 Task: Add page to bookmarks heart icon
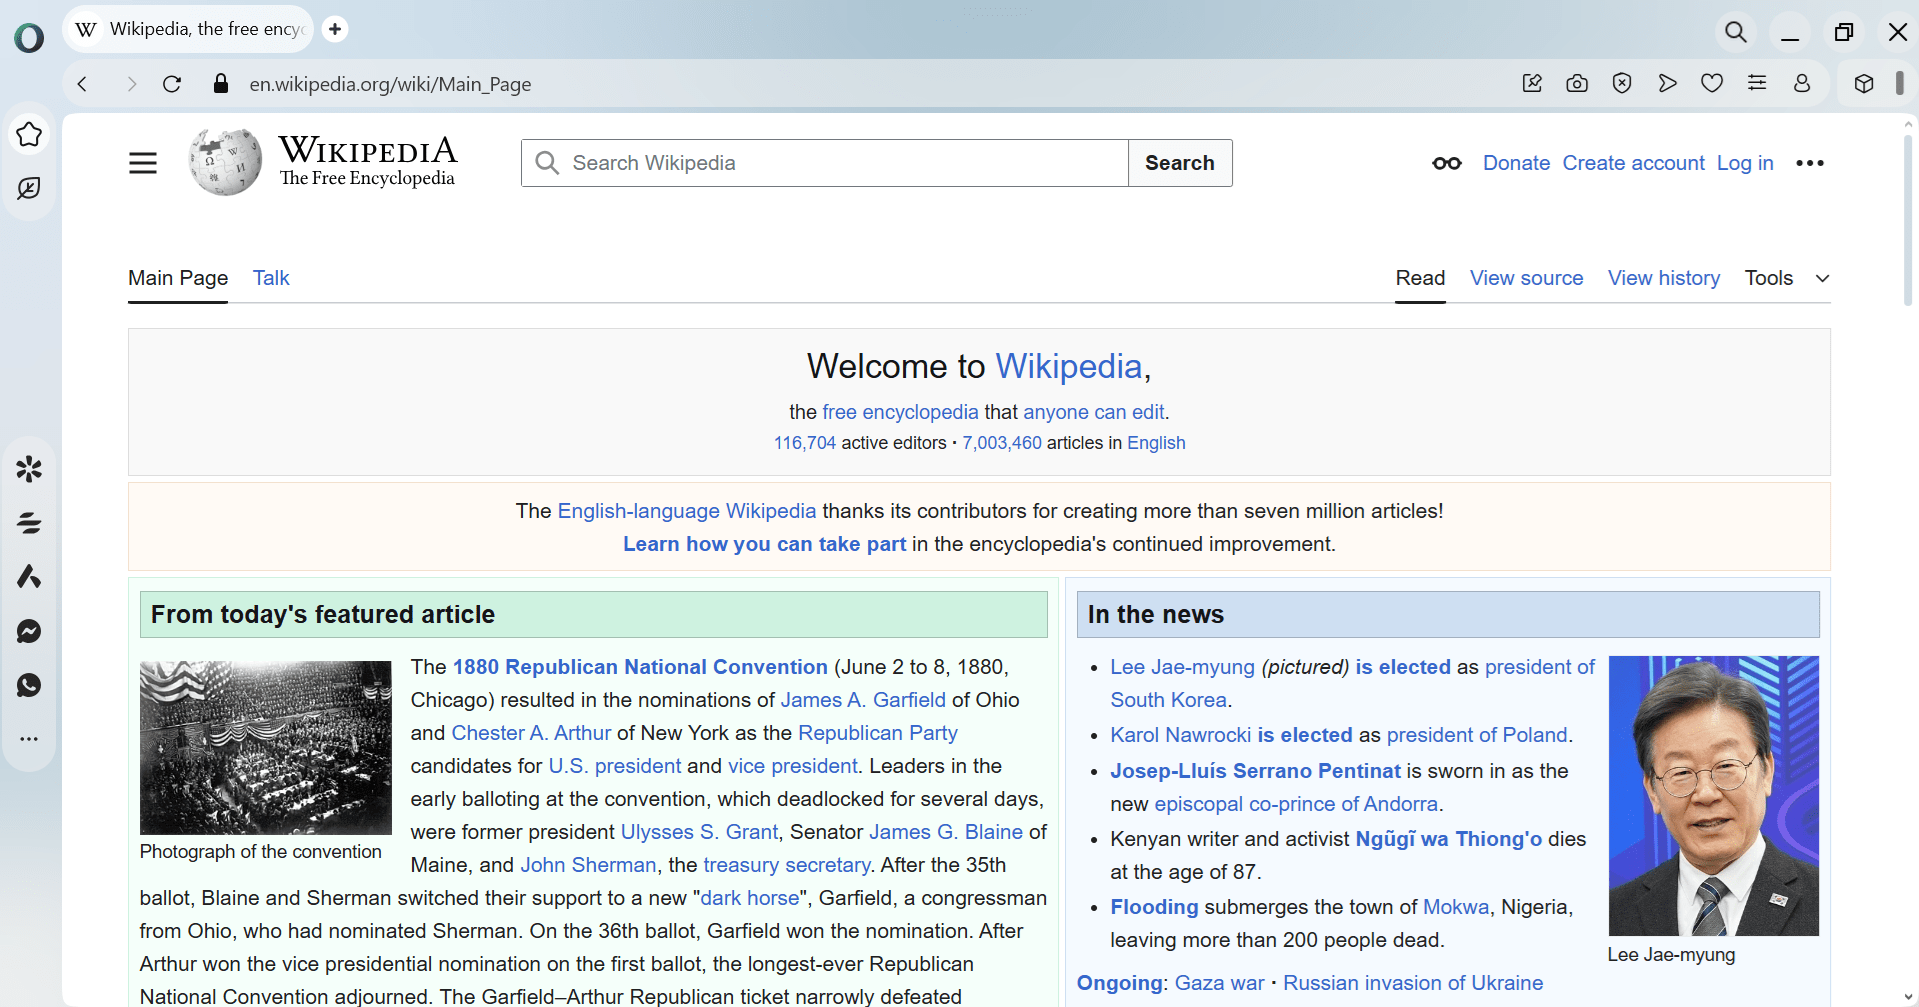pyautogui.click(x=1712, y=83)
